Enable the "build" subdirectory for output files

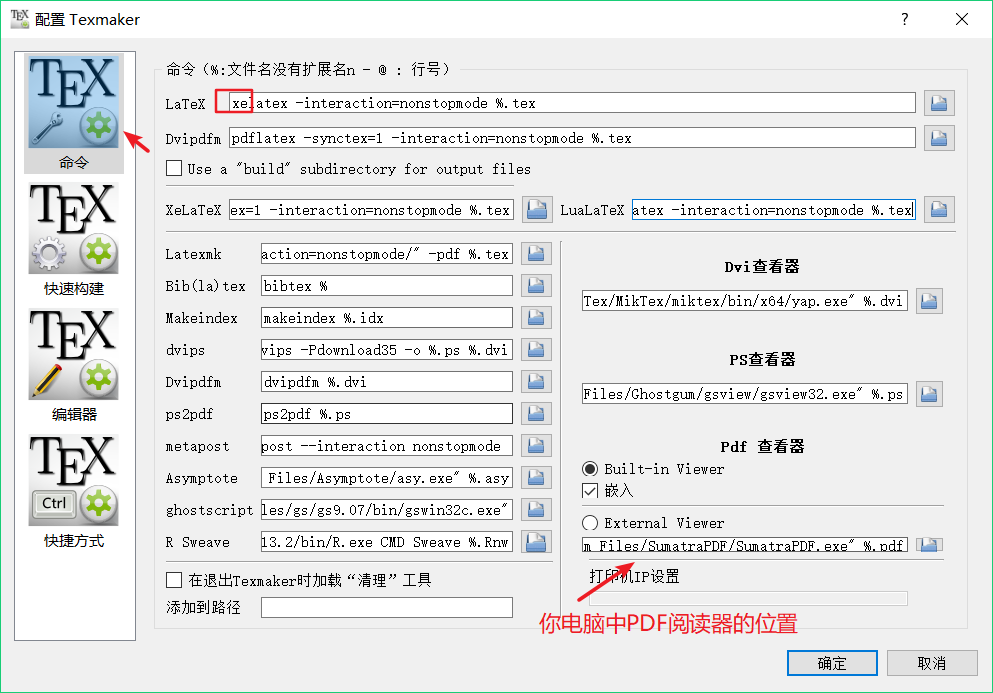click(x=174, y=168)
